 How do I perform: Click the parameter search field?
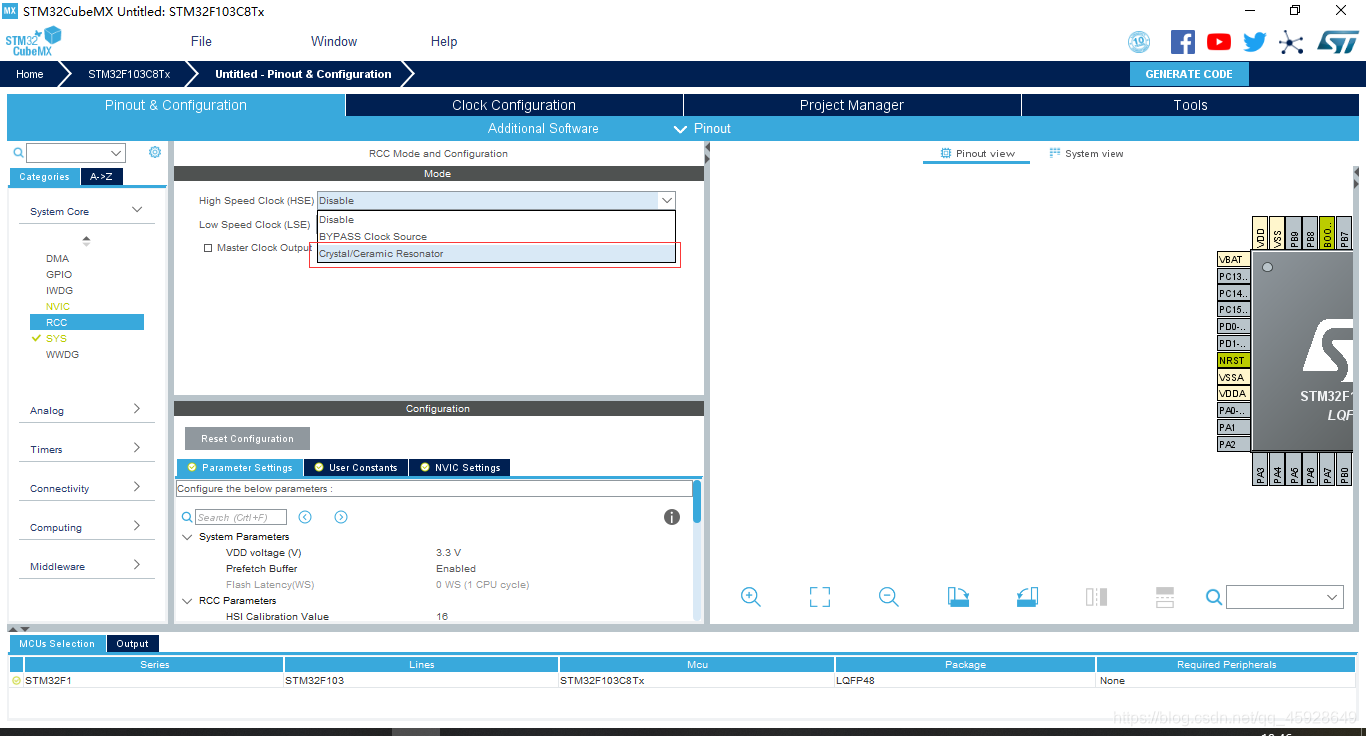(x=241, y=517)
